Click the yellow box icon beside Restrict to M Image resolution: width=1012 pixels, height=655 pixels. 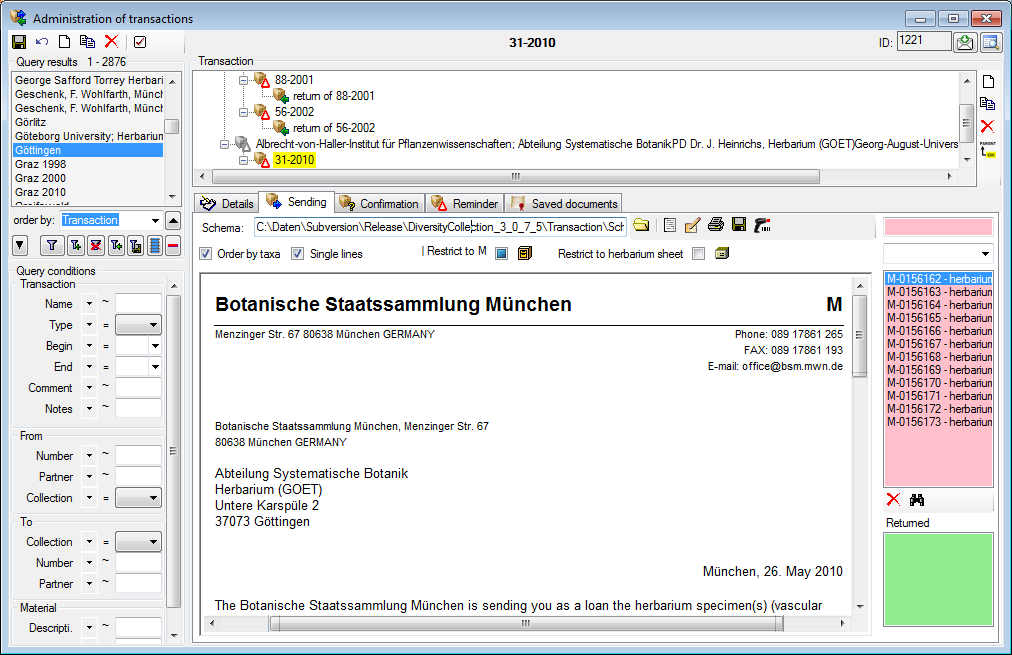click(525, 253)
